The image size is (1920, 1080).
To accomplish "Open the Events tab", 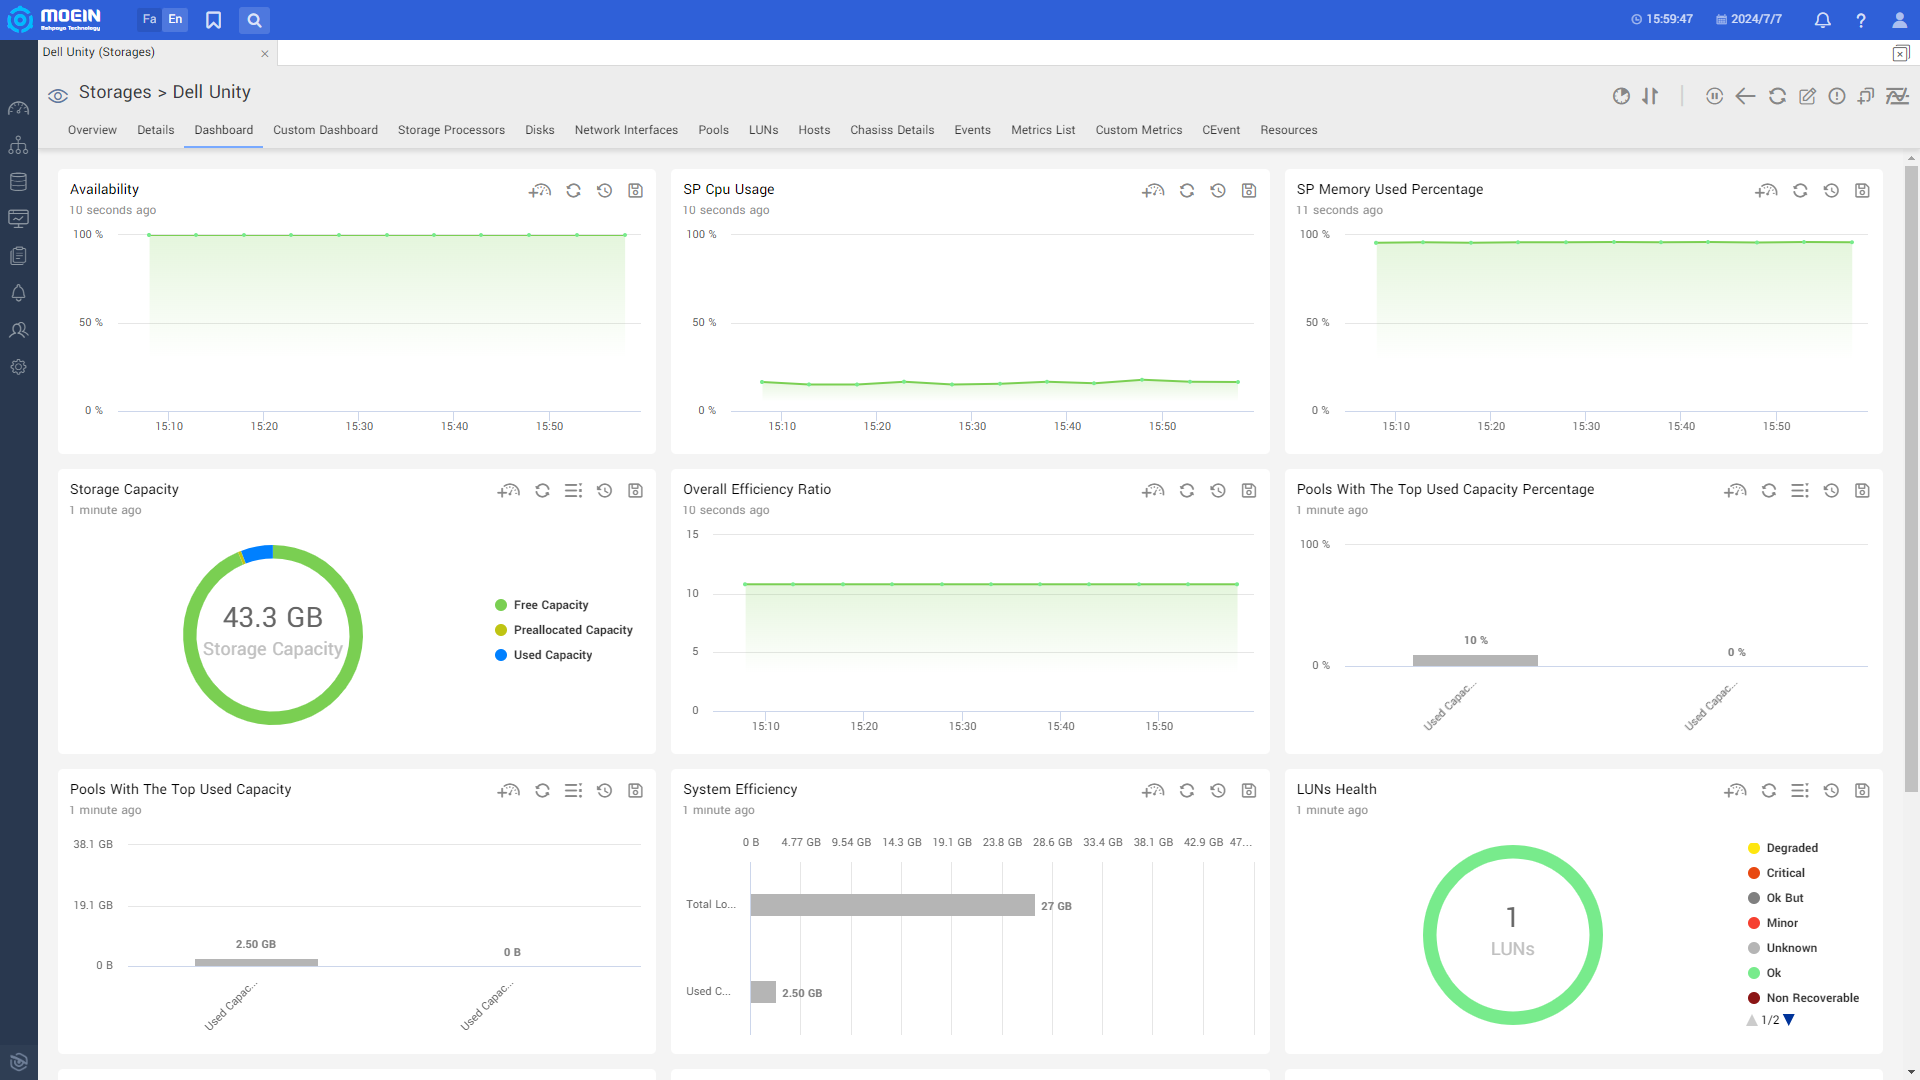I will (972, 130).
